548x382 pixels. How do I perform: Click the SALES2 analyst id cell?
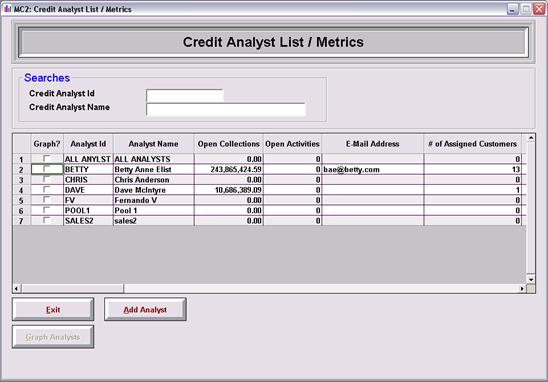[88, 221]
